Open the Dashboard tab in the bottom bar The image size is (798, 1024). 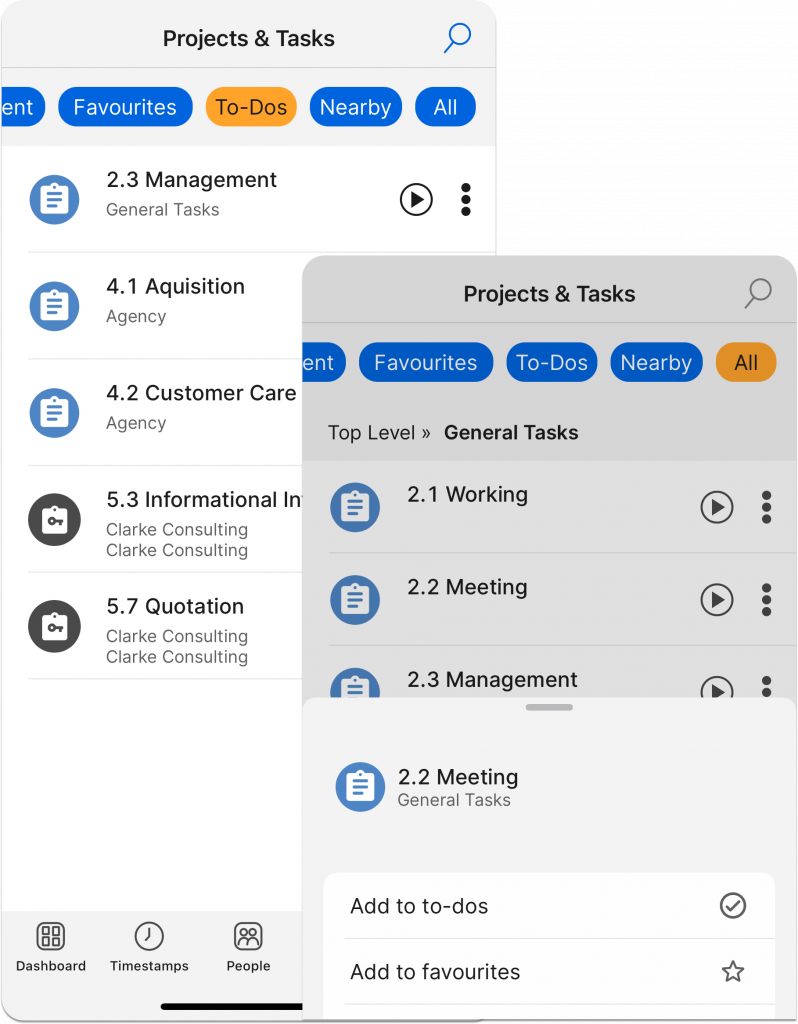(51, 946)
